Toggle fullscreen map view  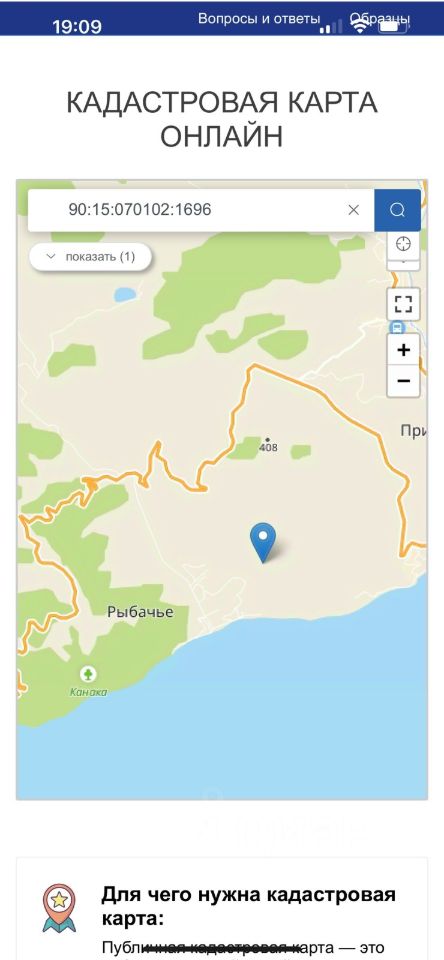coord(403,304)
